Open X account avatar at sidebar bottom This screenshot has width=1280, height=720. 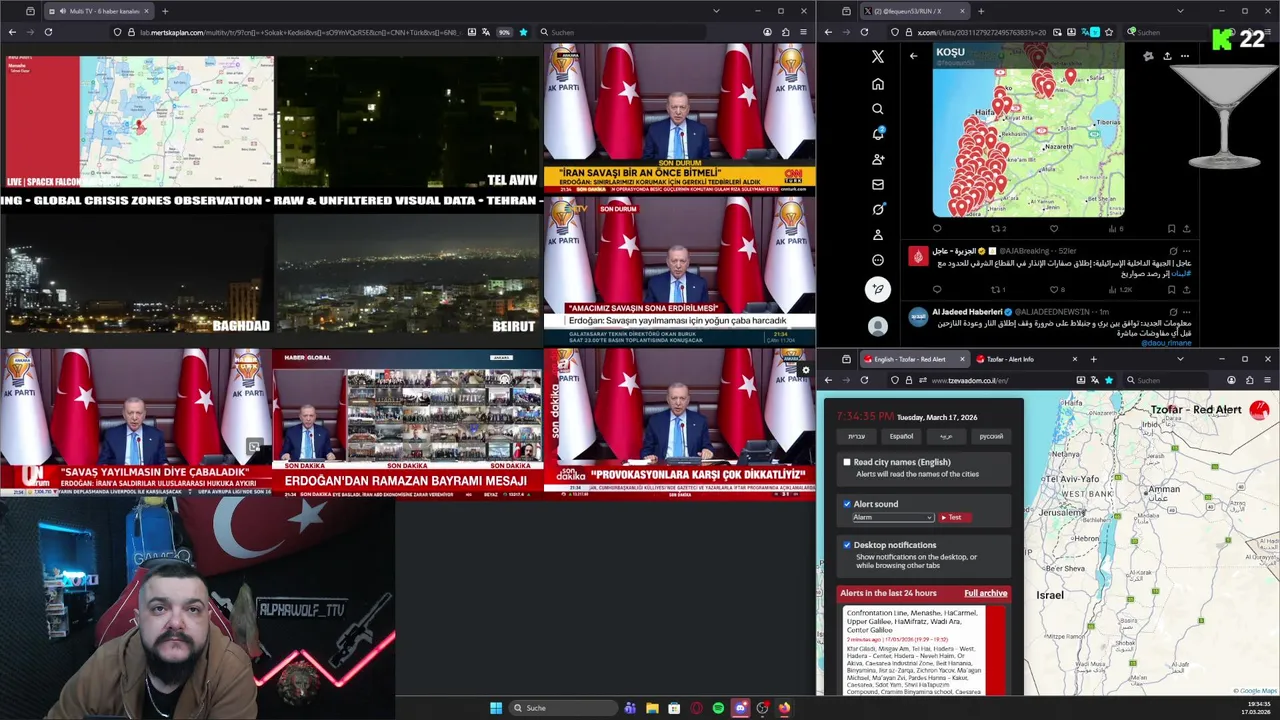(878, 327)
